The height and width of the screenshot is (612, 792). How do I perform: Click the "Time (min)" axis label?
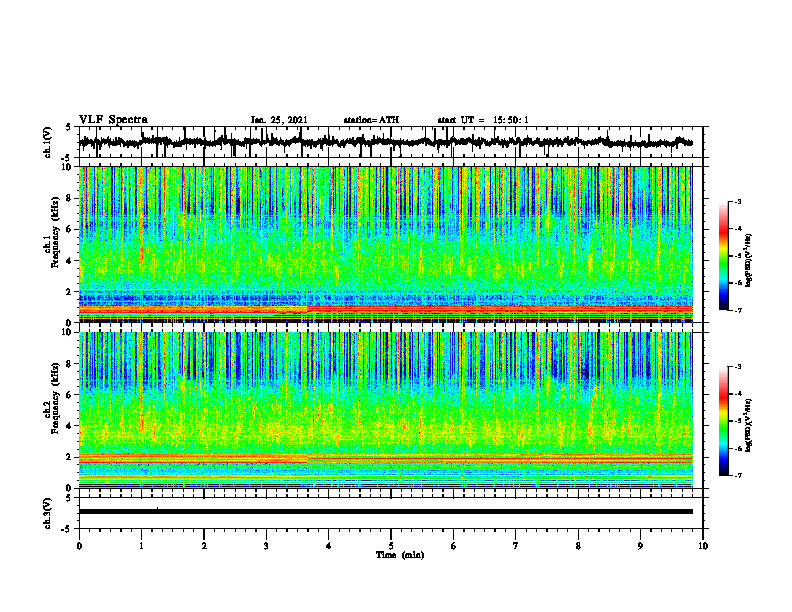pyautogui.click(x=400, y=555)
